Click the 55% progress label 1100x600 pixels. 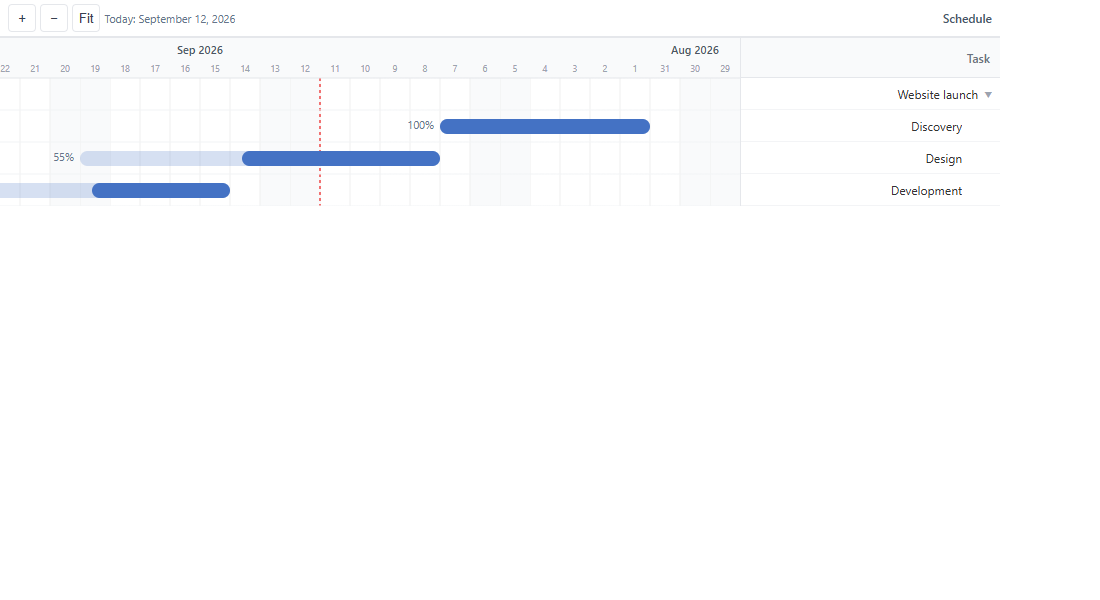point(63,158)
